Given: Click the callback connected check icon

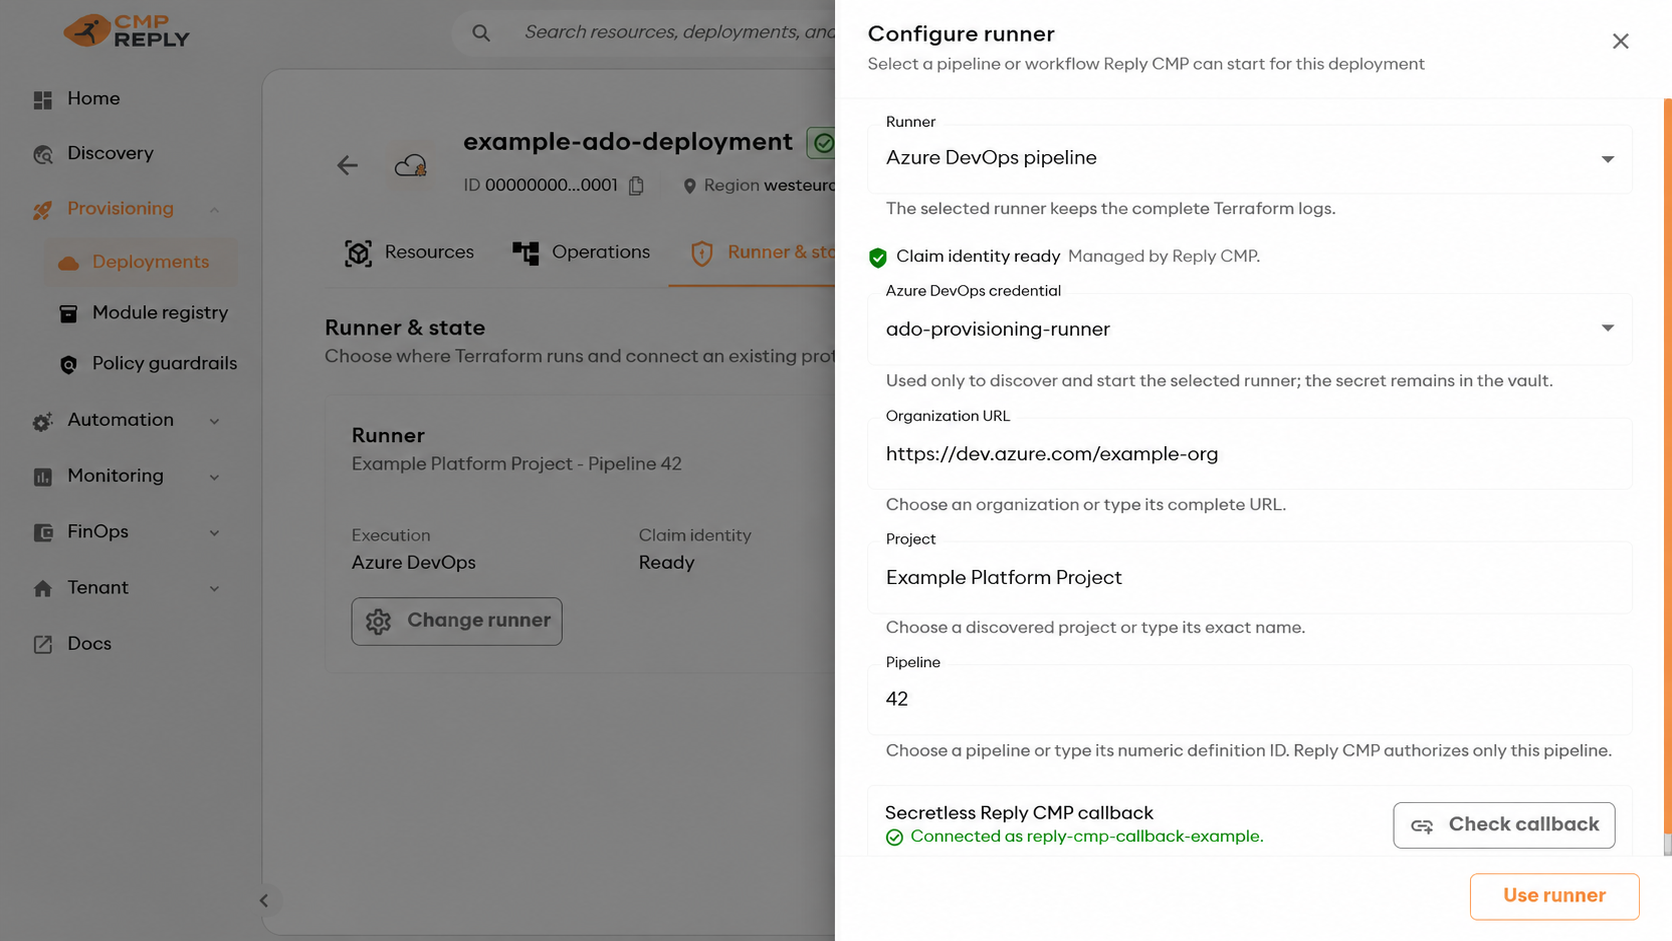Looking at the screenshot, I should click(894, 838).
